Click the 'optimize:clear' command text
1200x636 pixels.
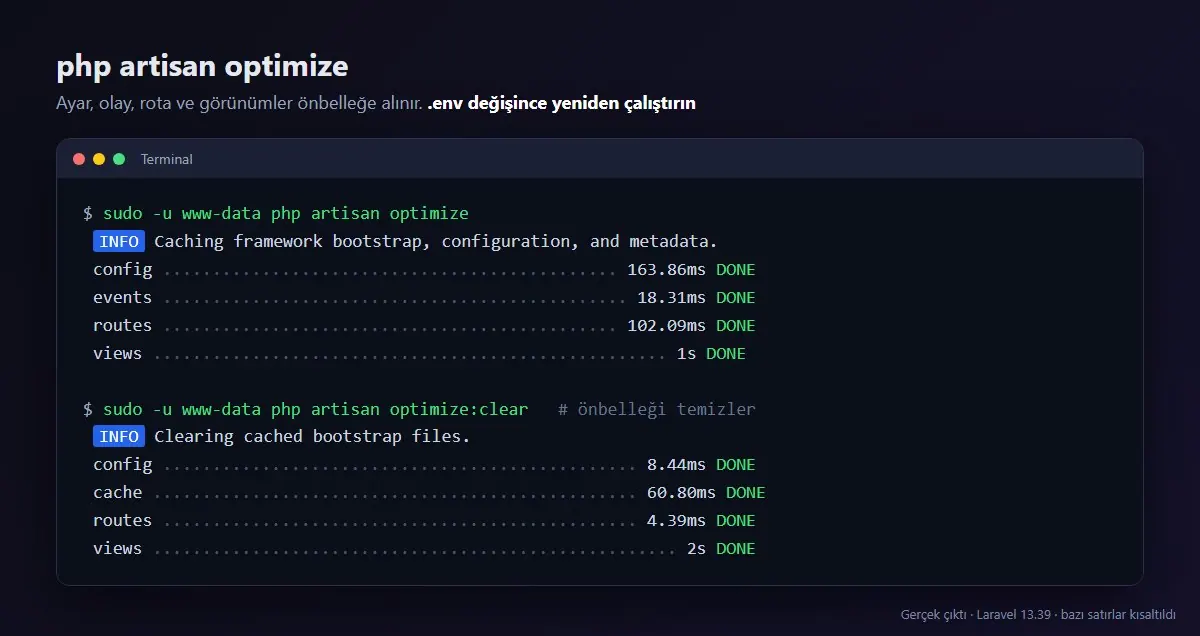pos(459,409)
